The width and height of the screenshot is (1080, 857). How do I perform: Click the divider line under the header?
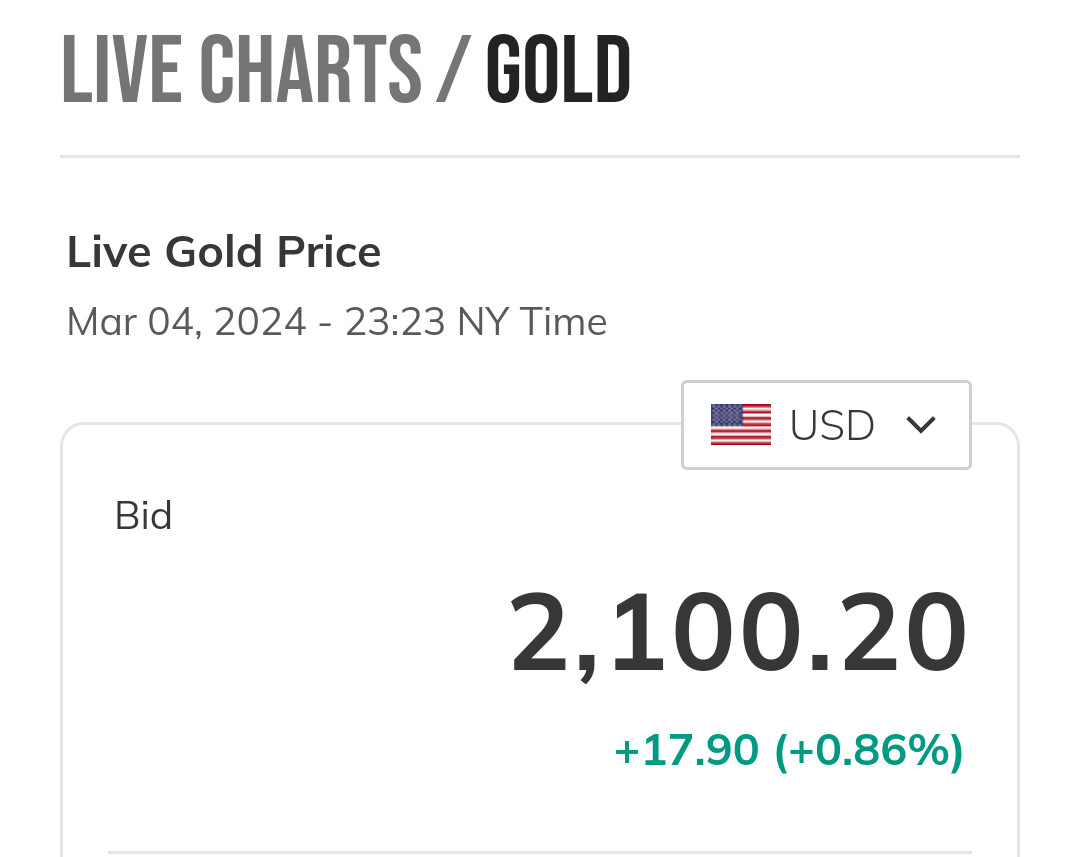pos(540,157)
